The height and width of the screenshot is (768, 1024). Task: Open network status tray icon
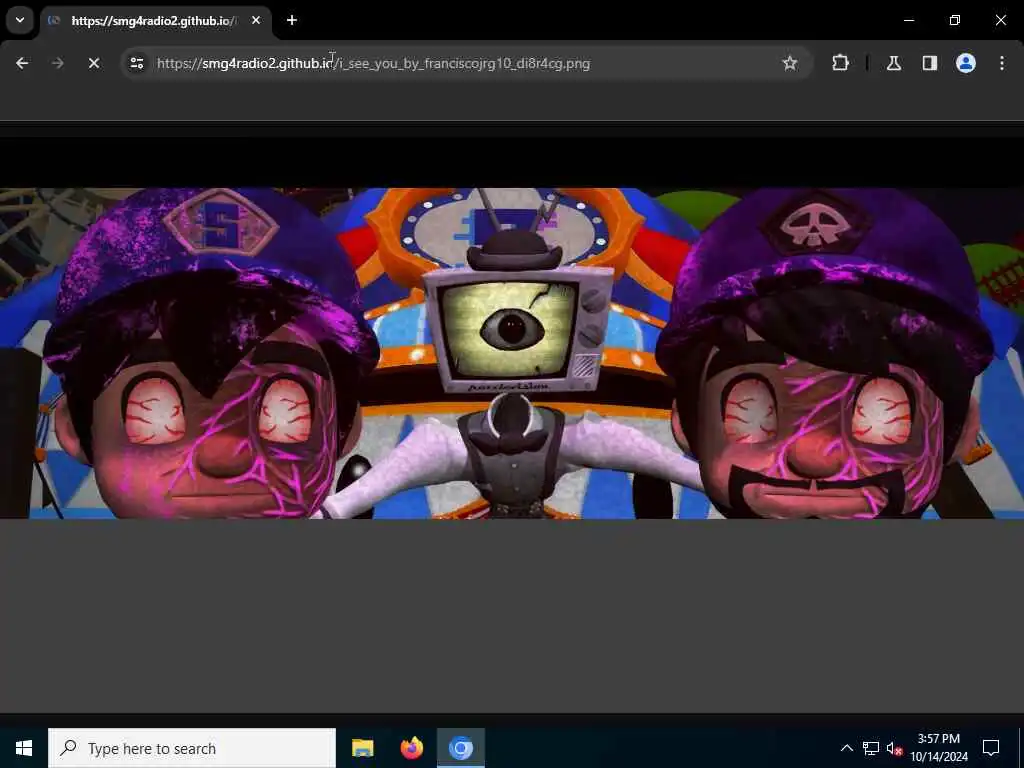coord(871,748)
